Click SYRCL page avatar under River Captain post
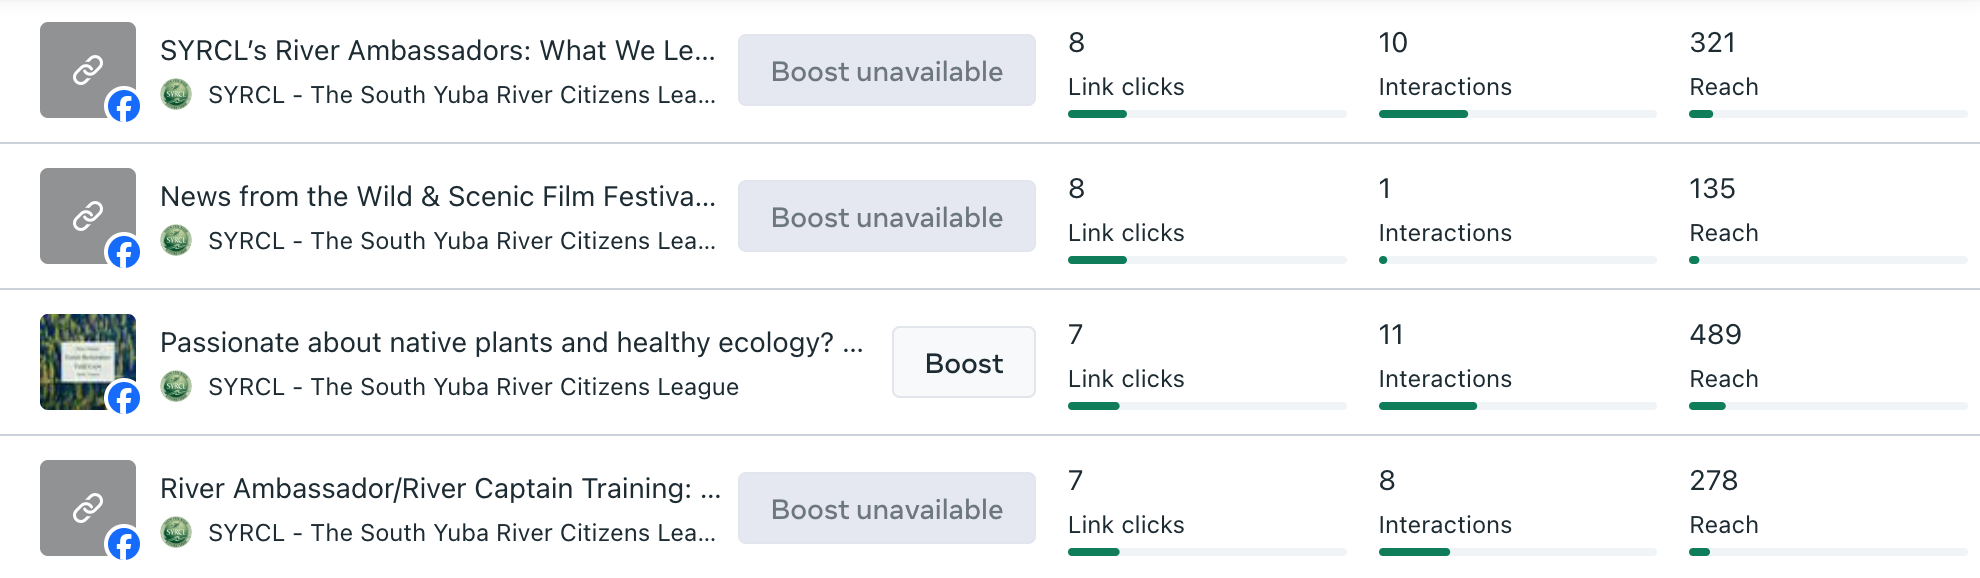1980x578 pixels. click(x=176, y=533)
